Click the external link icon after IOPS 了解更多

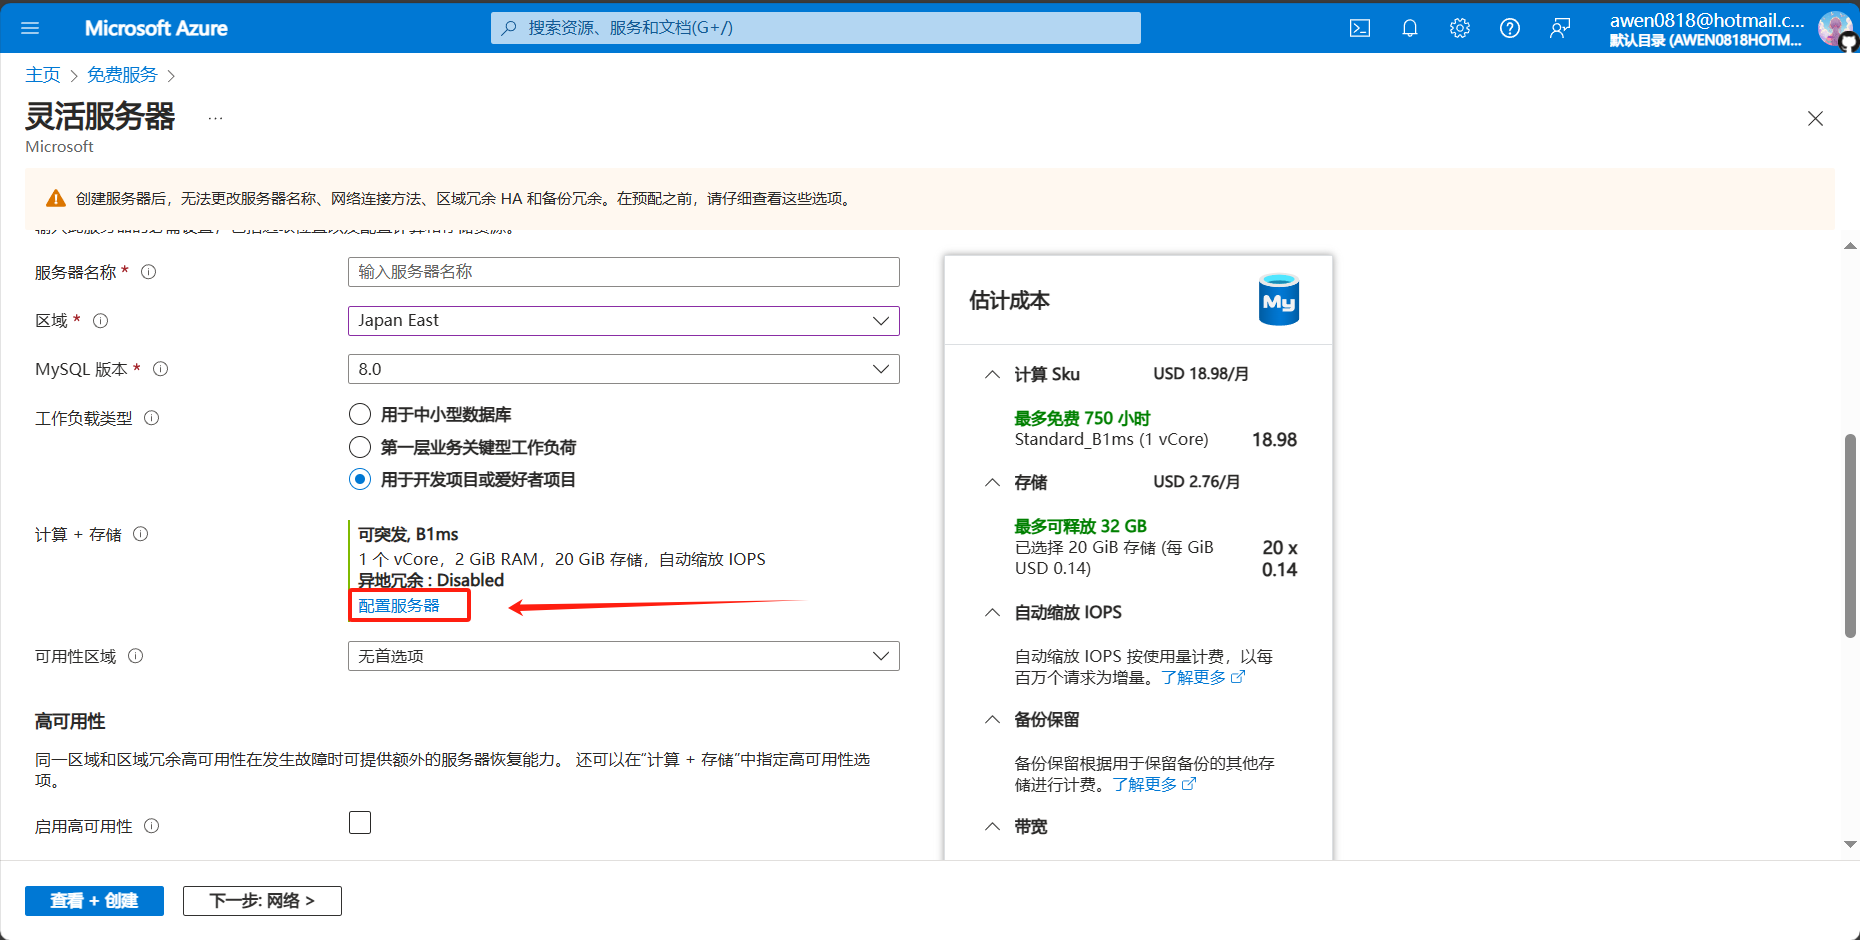[x=1238, y=677]
